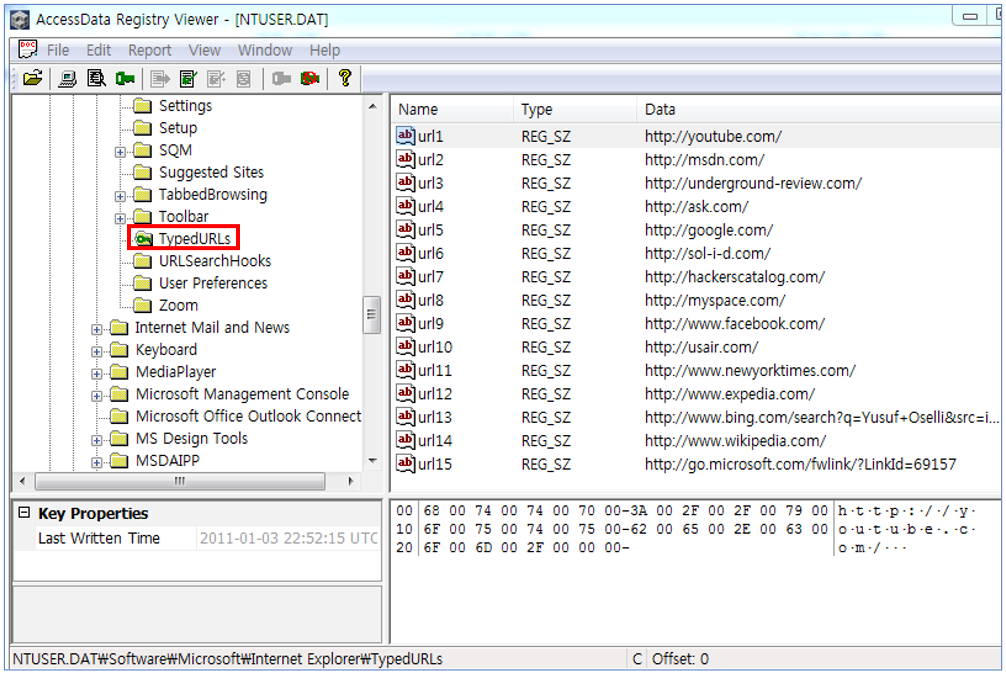Image resolution: width=1006 pixels, height=676 pixels.
Task: Select the url10 value name
Action: coord(435,347)
